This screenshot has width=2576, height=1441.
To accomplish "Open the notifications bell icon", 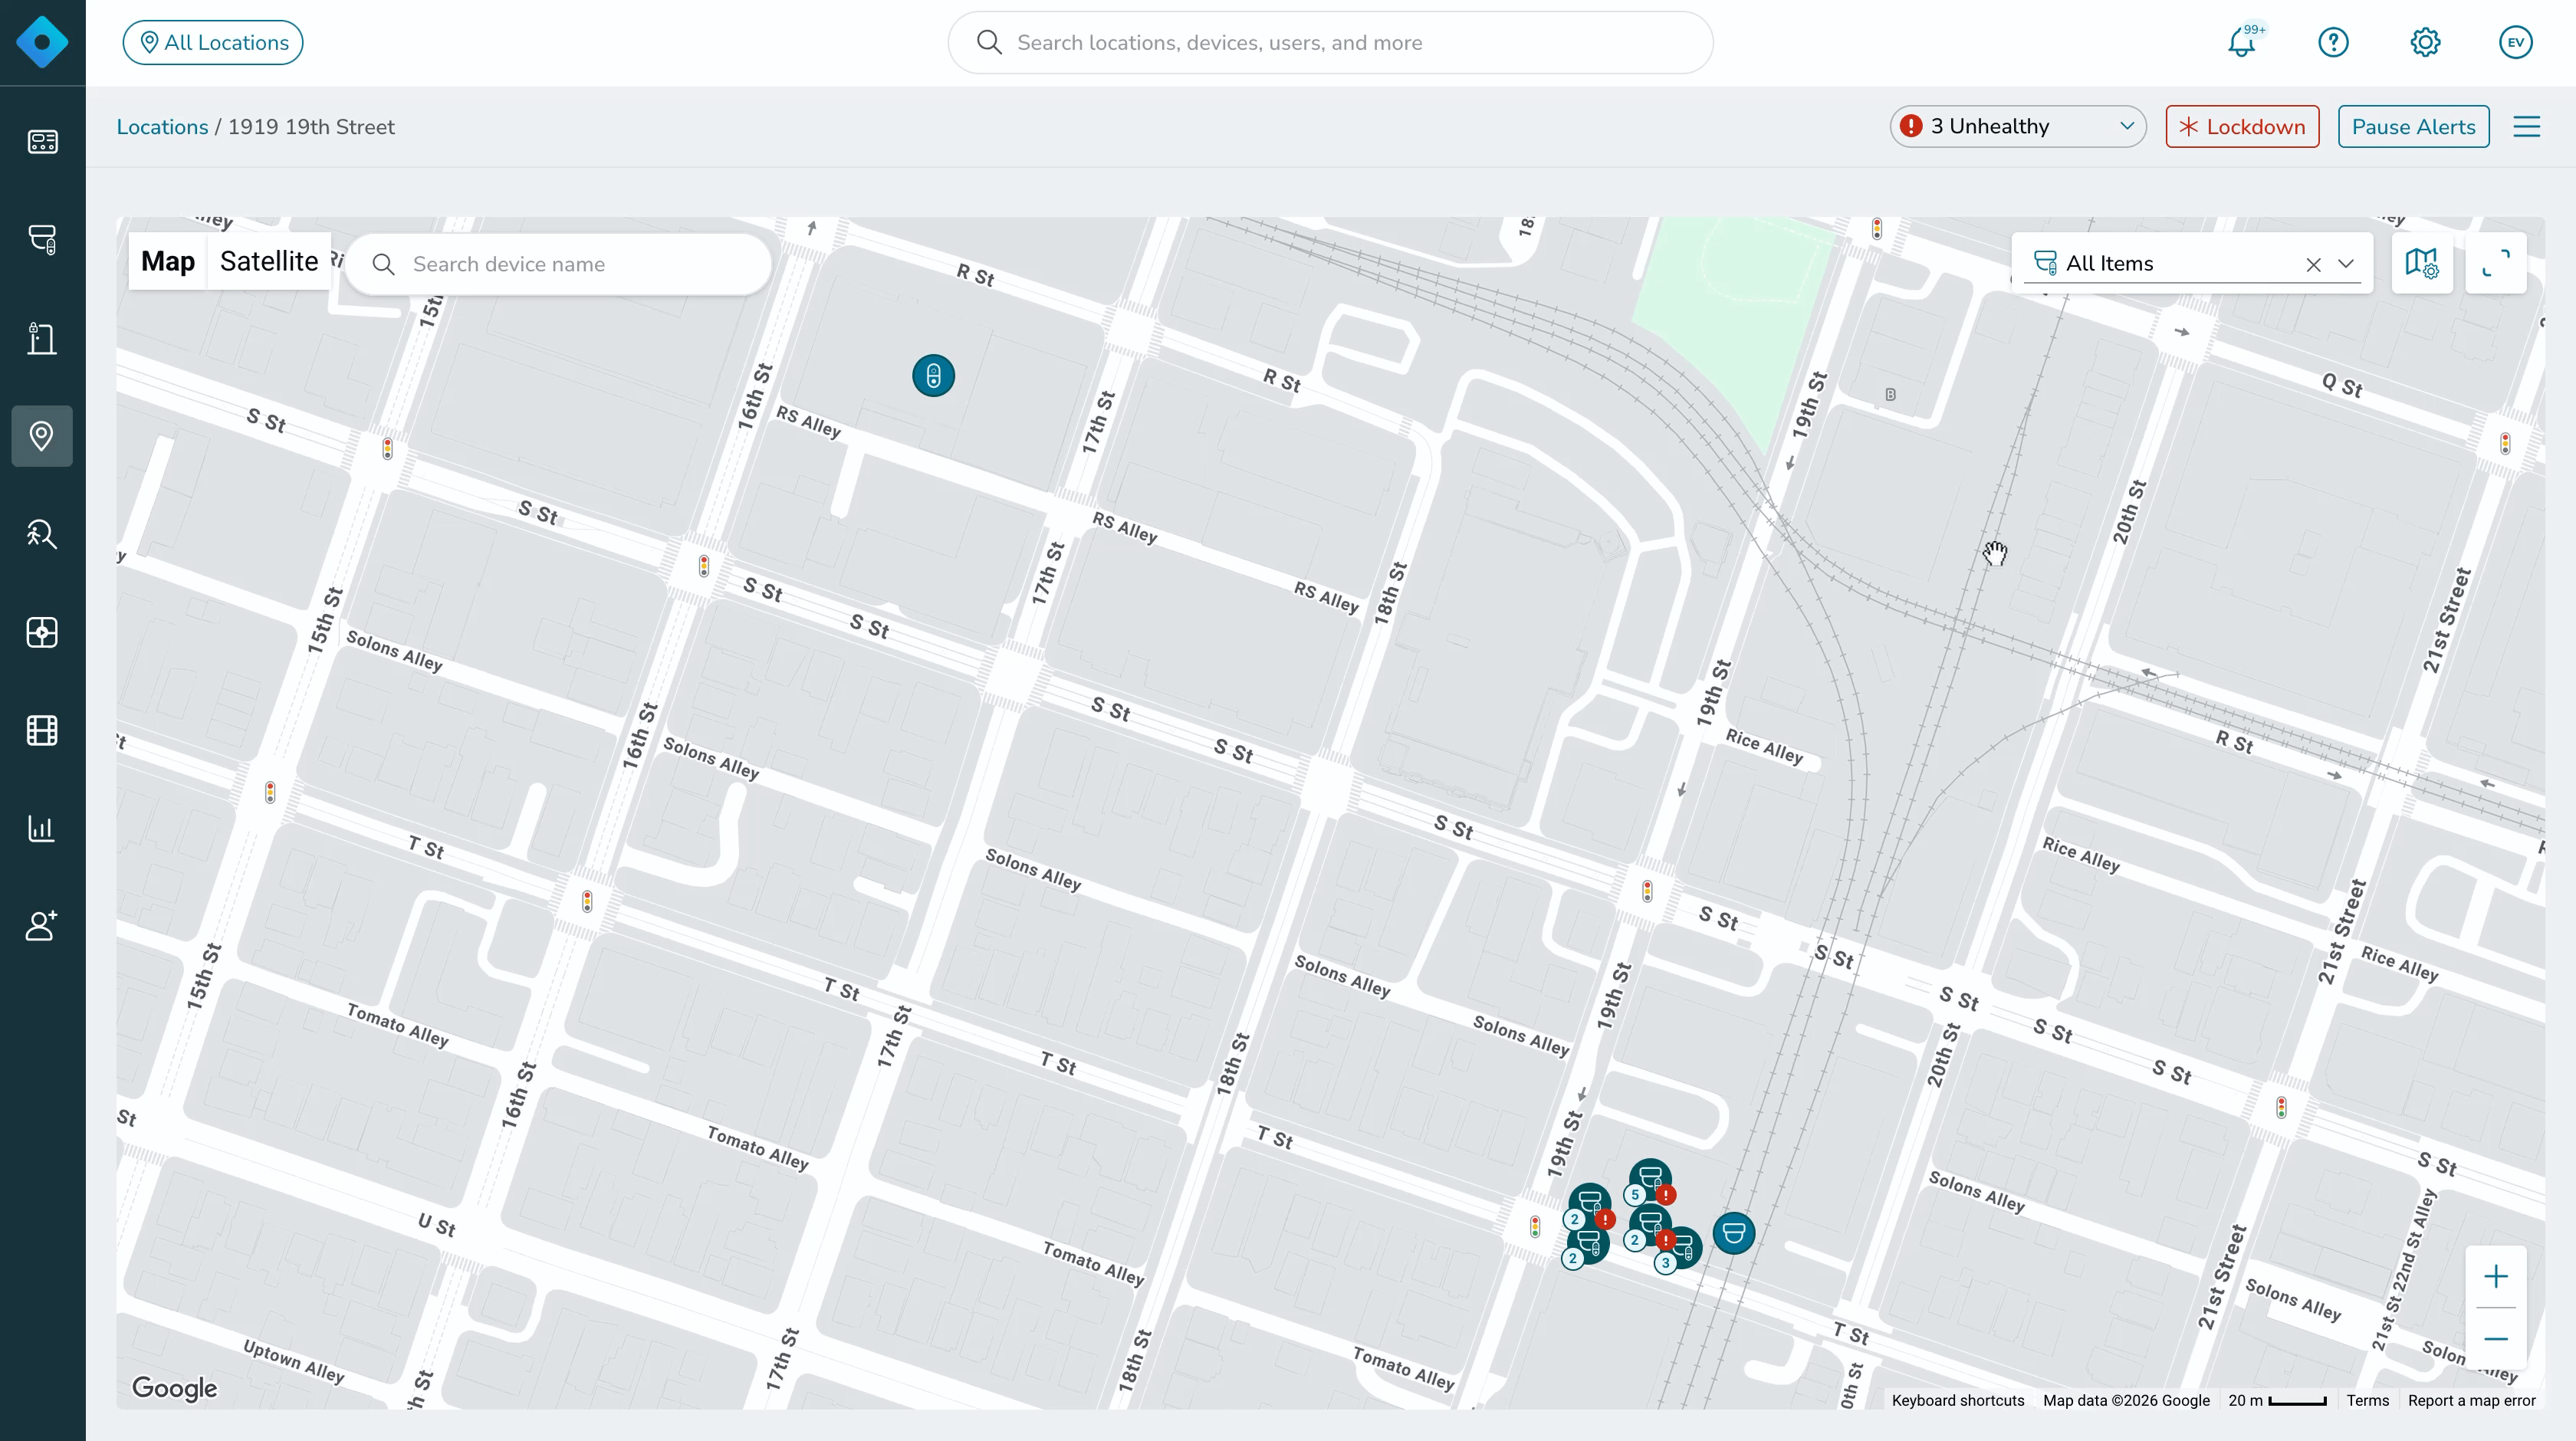I will coord(2242,42).
